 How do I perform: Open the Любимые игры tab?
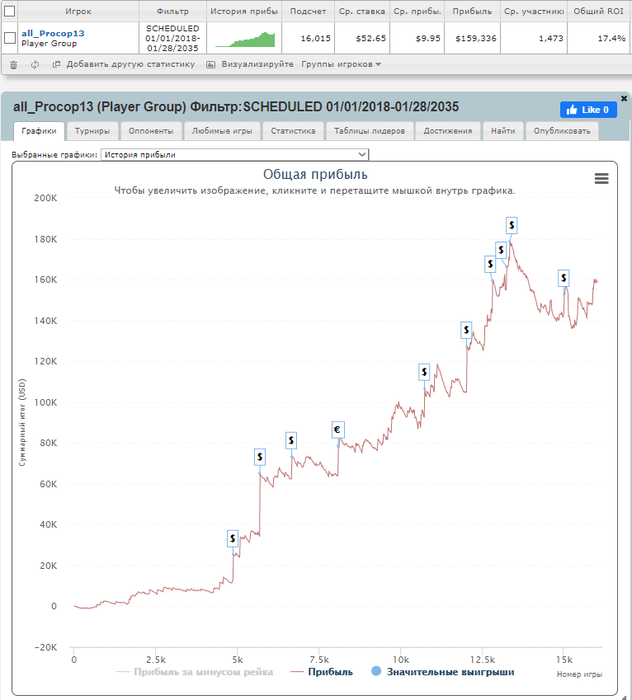(x=222, y=131)
